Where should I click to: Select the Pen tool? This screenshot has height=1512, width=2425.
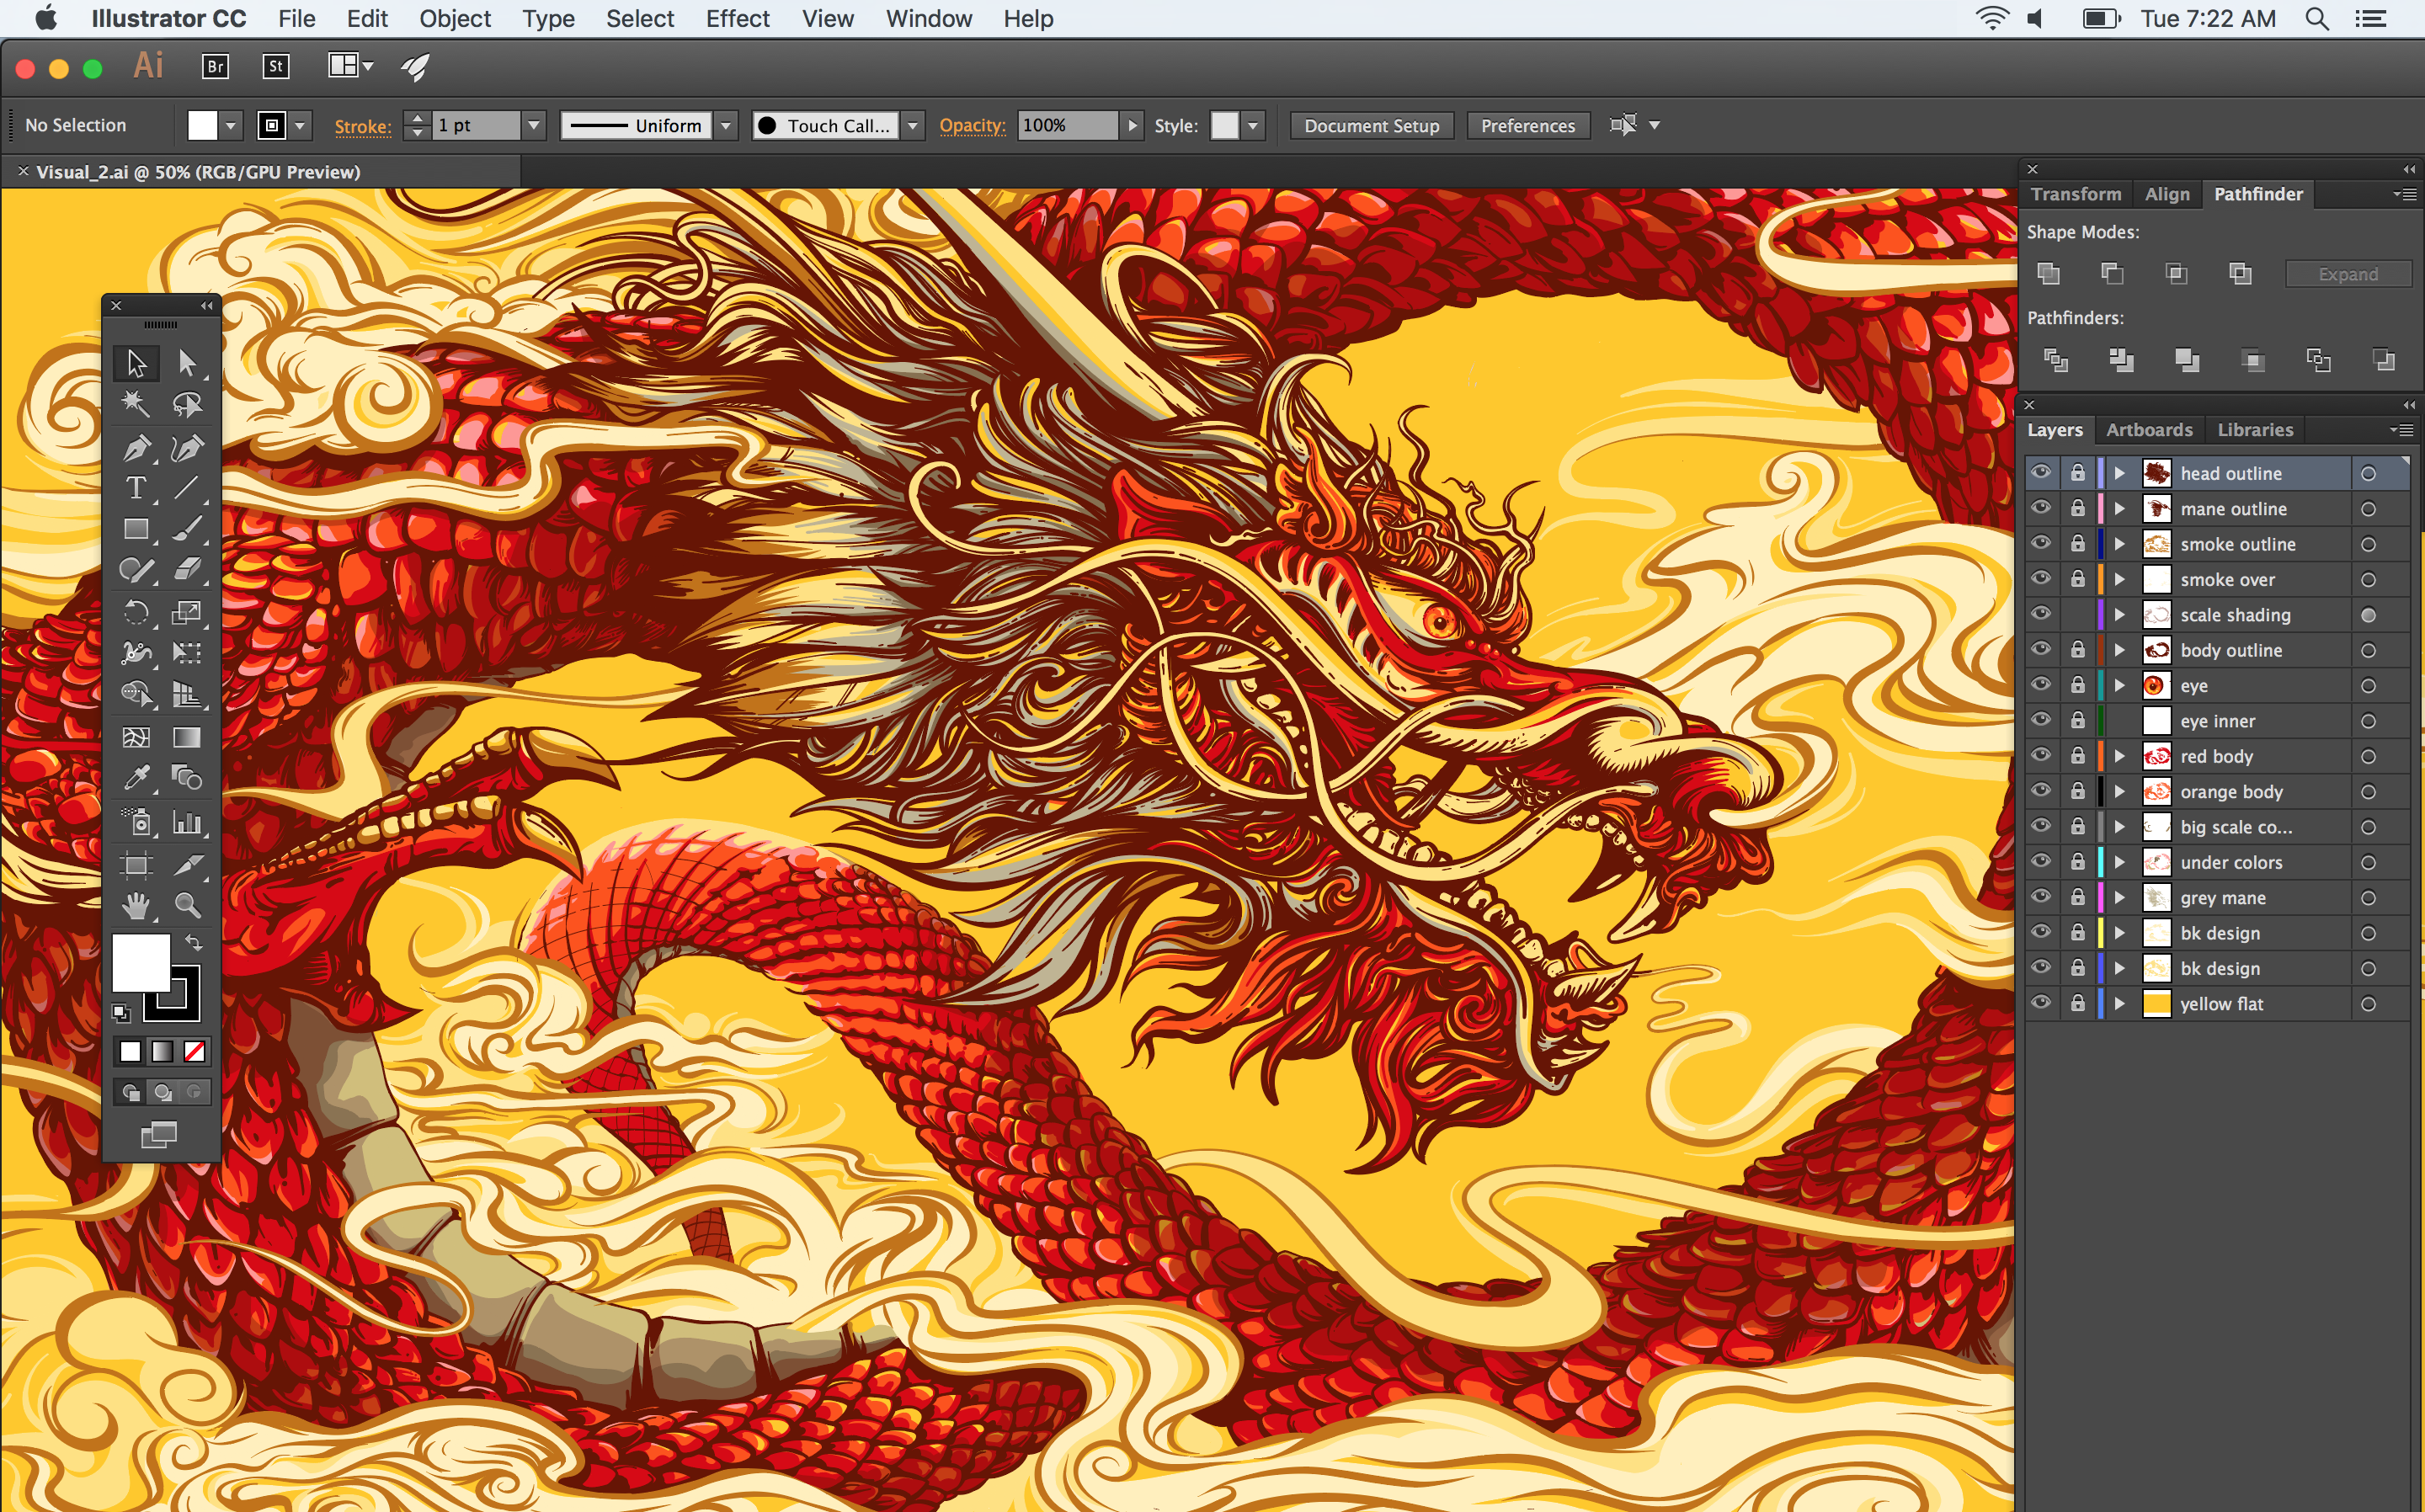coord(136,447)
